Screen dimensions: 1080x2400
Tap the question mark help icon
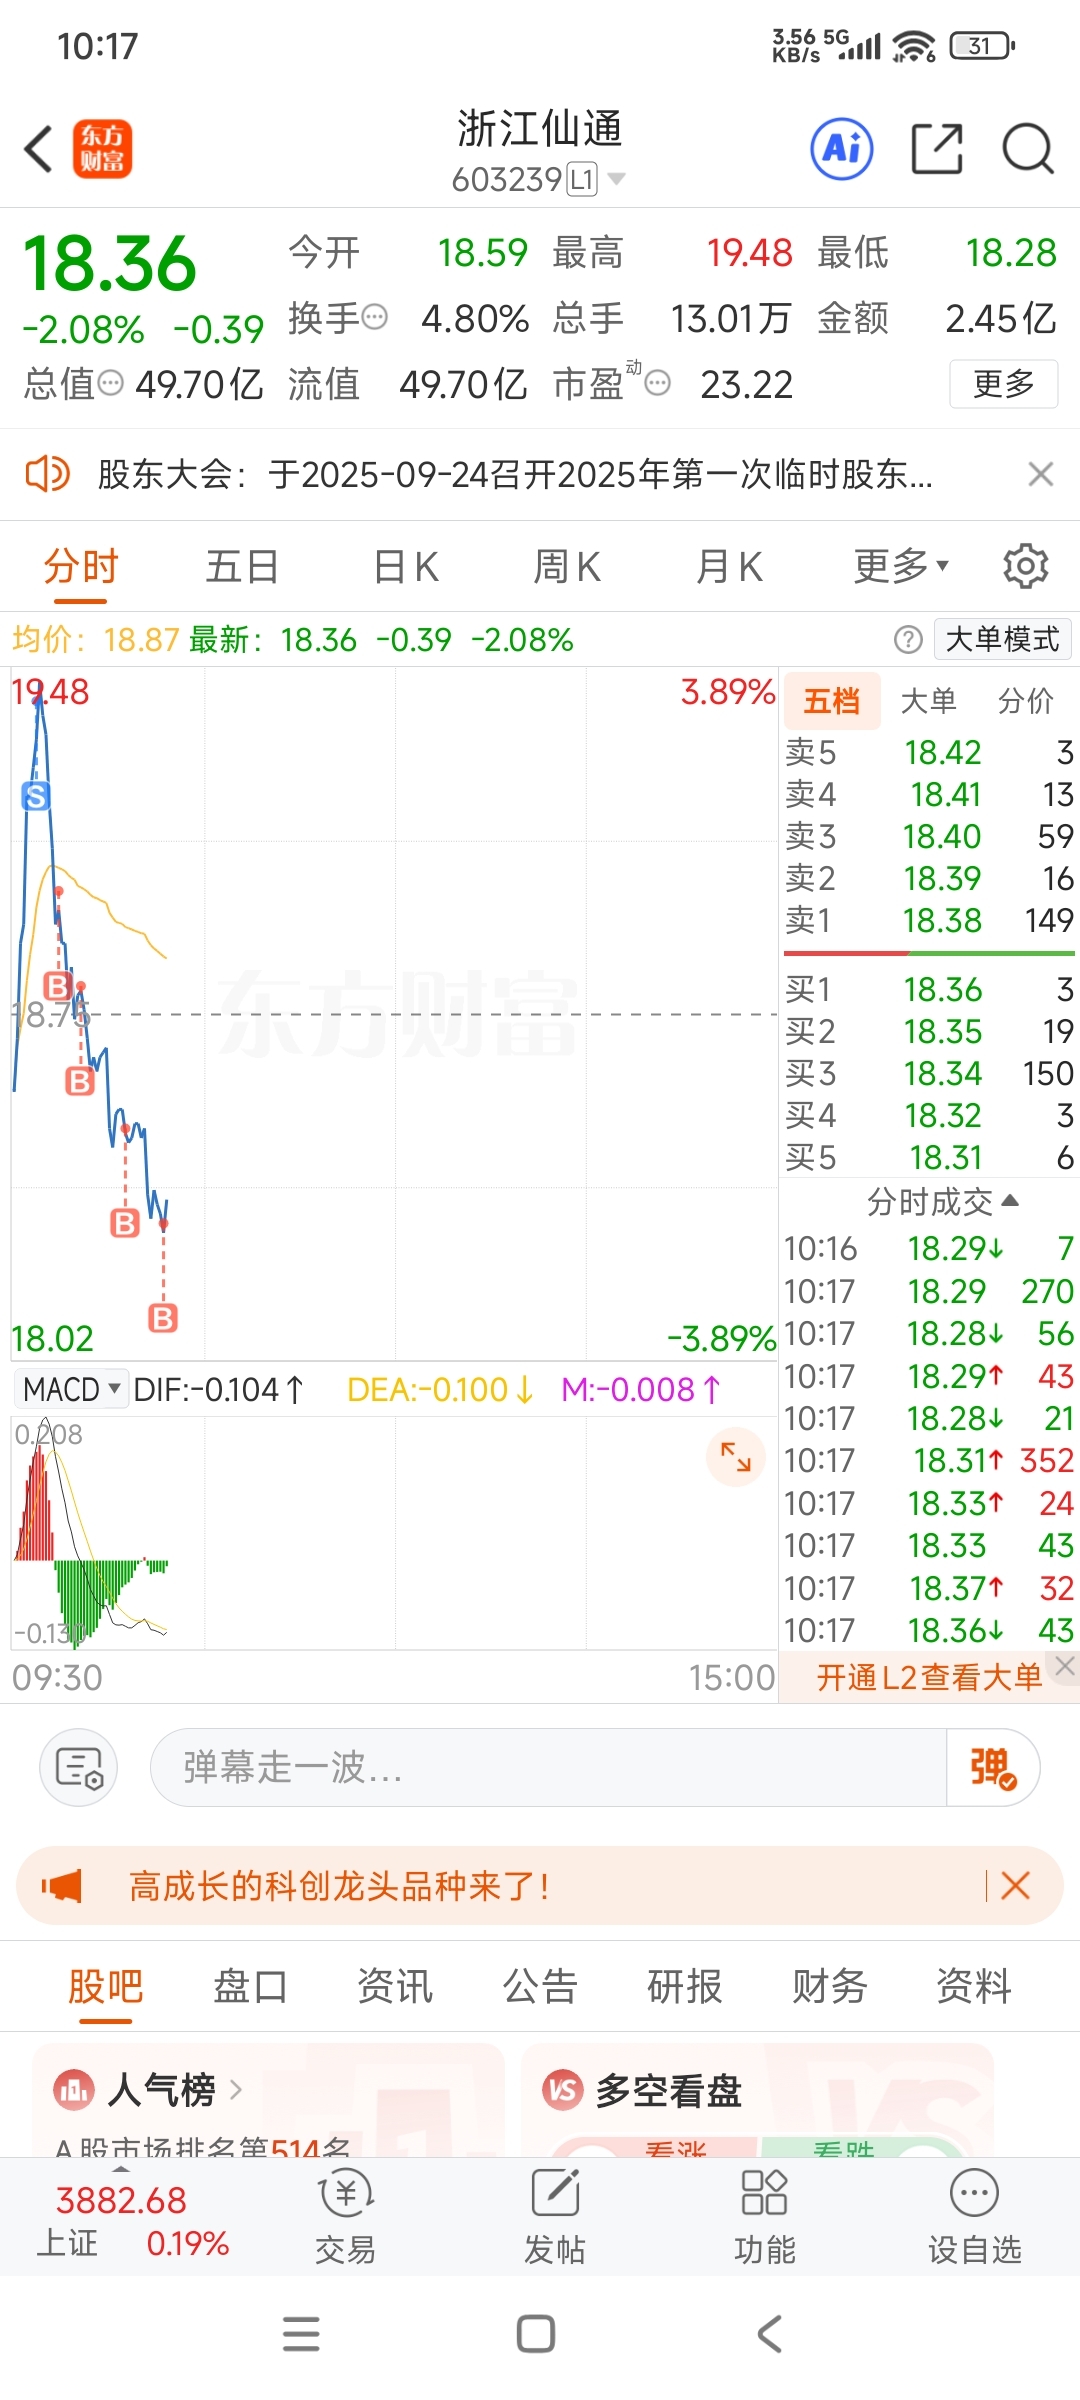click(x=908, y=639)
